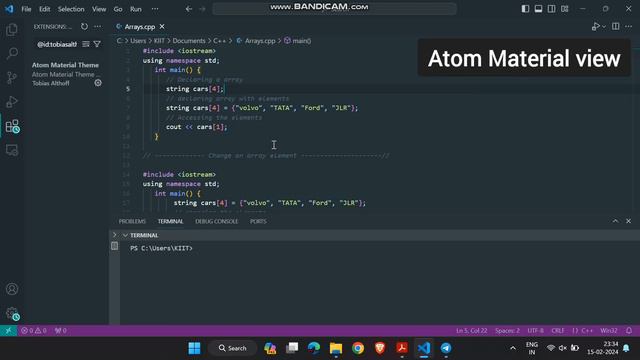Viewport: 640px width, 360px height.
Task: Open notifications bell in status bar
Action: (x=629, y=331)
